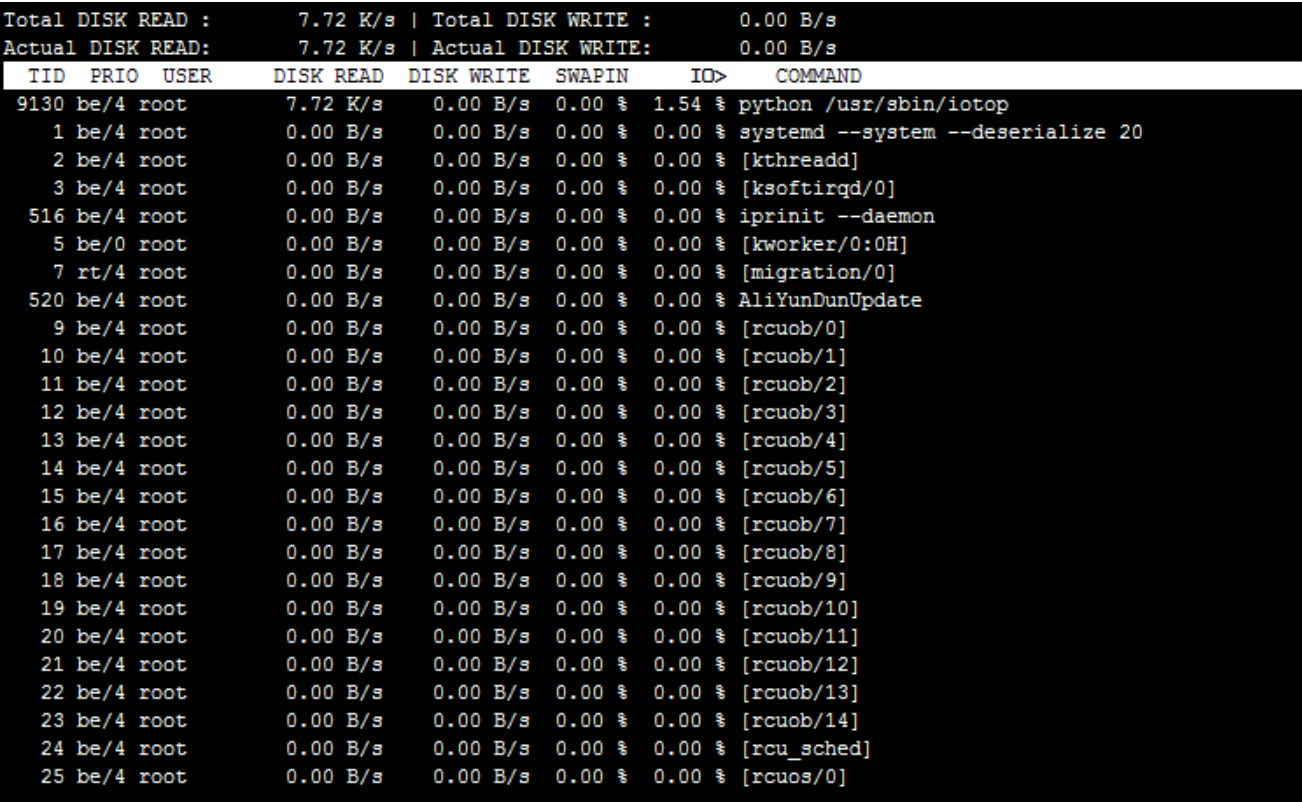Click the COMMAND column header
The width and height of the screenshot is (1302, 802).
[x=819, y=76]
